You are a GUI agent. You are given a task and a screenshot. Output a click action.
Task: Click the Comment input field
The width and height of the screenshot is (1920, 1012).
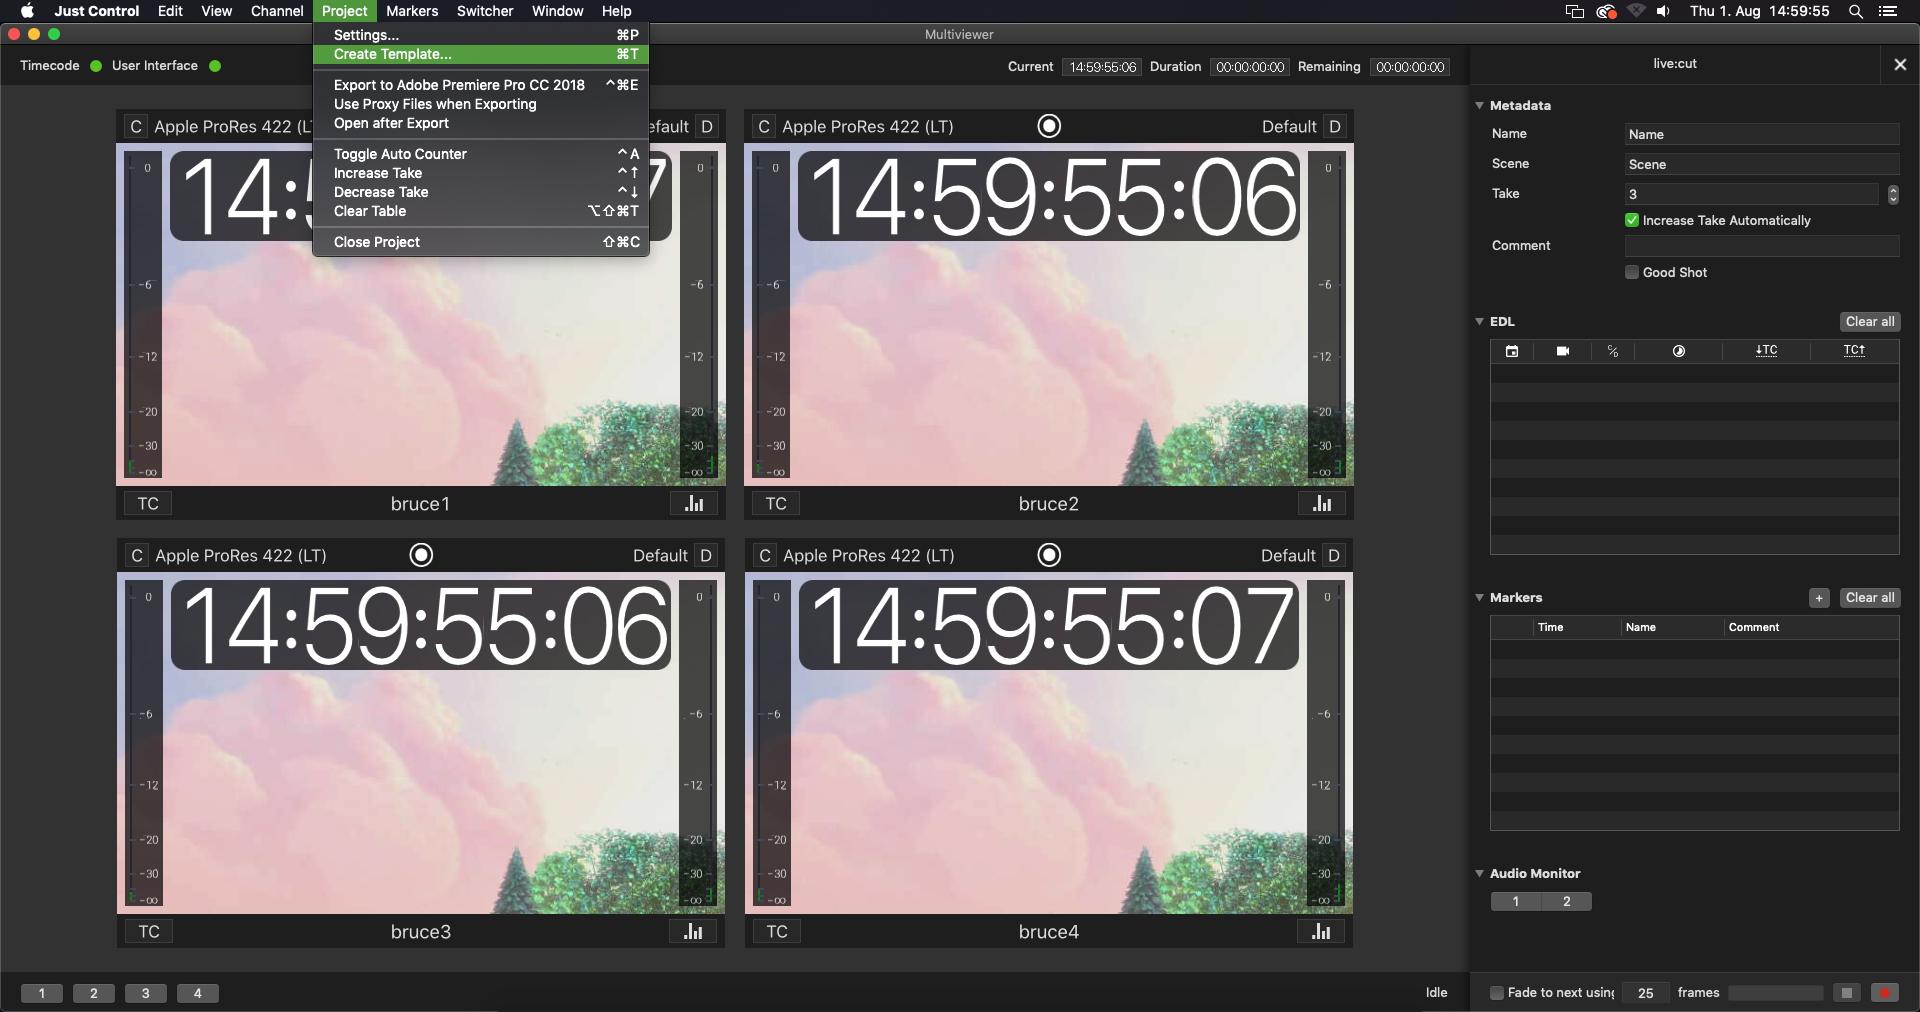click(x=1762, y=246)
